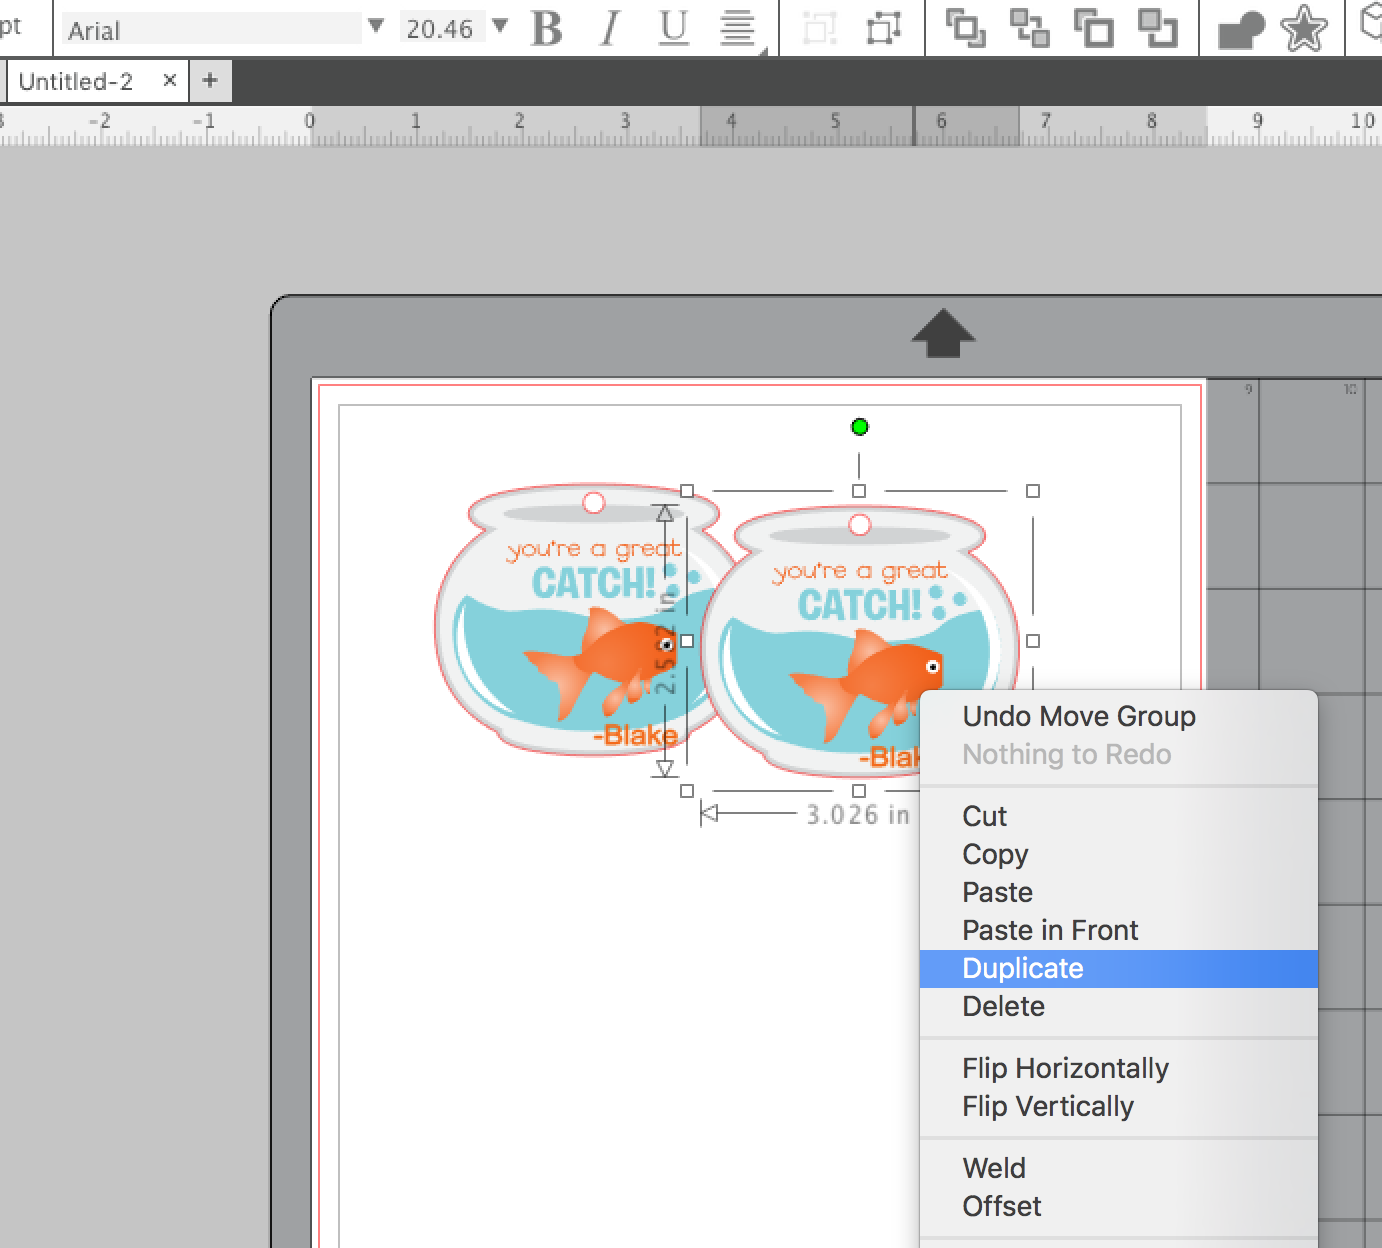This screenshot has height=1248, width=1382.
Task: Select Paste in Front option
Action: (1049, 930)
